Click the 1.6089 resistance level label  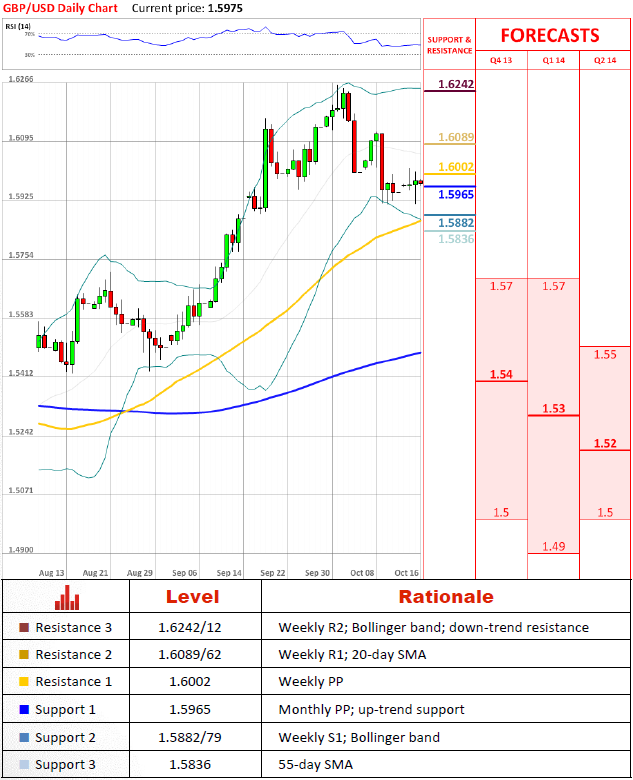(456, 137)
